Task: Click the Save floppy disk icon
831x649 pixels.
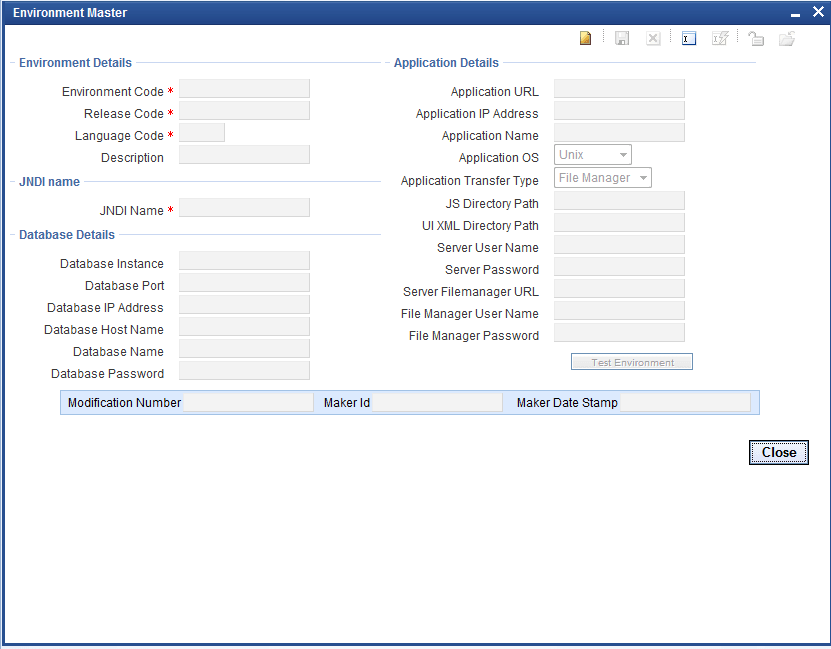Action: [x=622, y=38]
